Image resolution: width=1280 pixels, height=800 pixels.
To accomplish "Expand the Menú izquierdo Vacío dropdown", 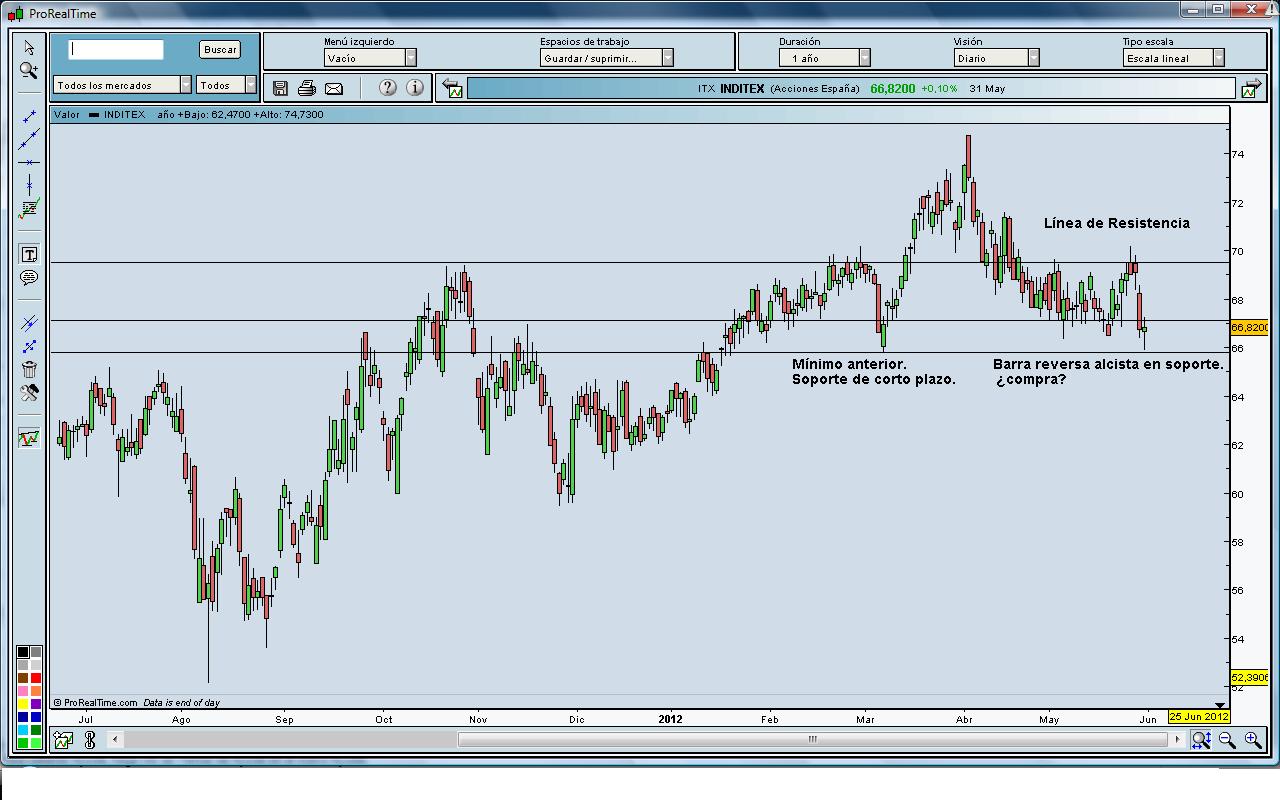I will pyautogui.click(x=370, y=58).
